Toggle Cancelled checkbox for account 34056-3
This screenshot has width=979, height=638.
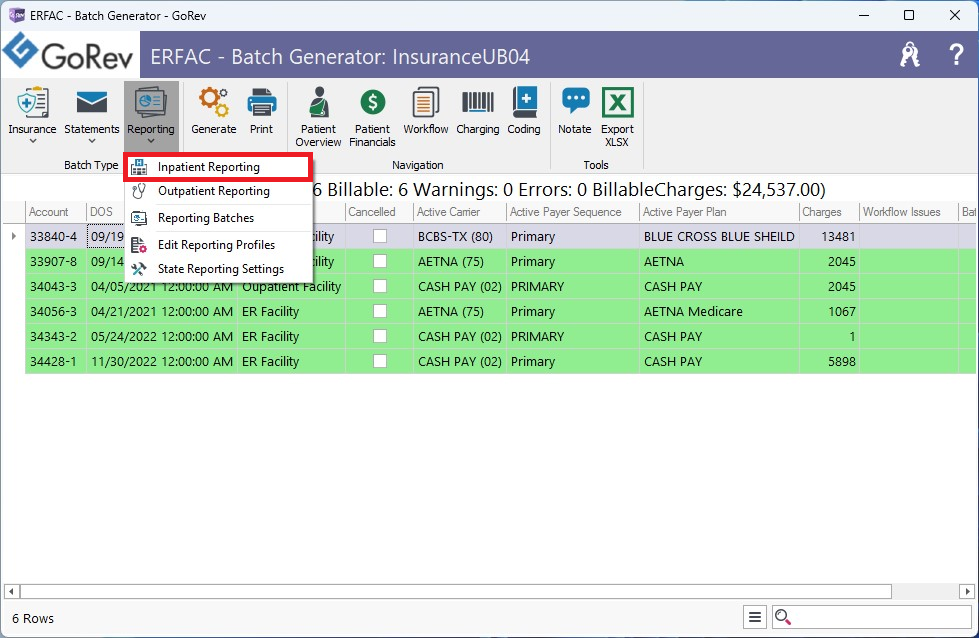[380, 311]
